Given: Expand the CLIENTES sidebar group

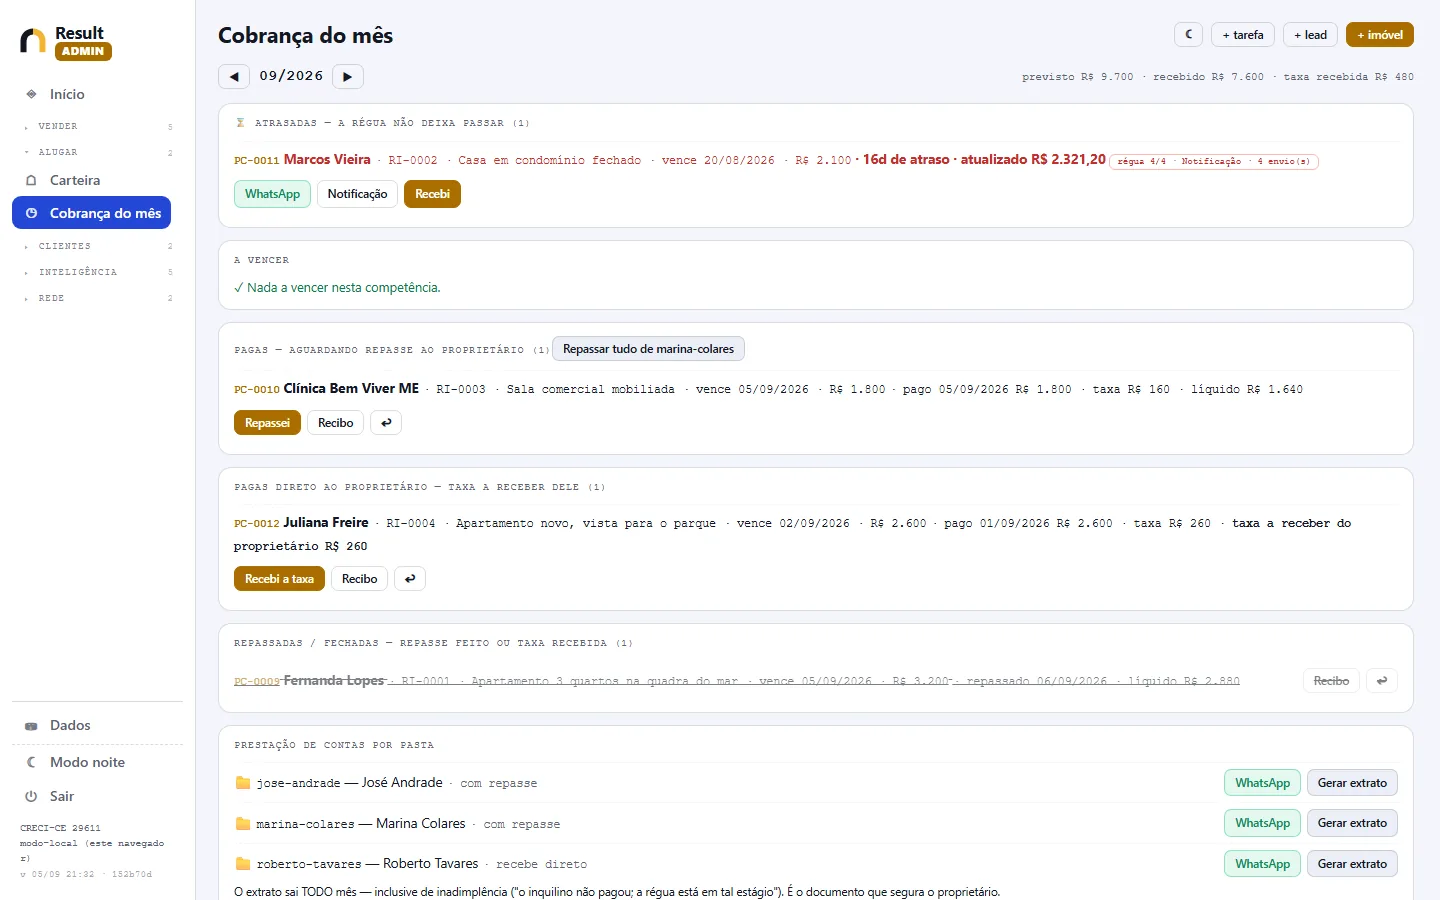Looking at the screenshot, I should point(97,246).
